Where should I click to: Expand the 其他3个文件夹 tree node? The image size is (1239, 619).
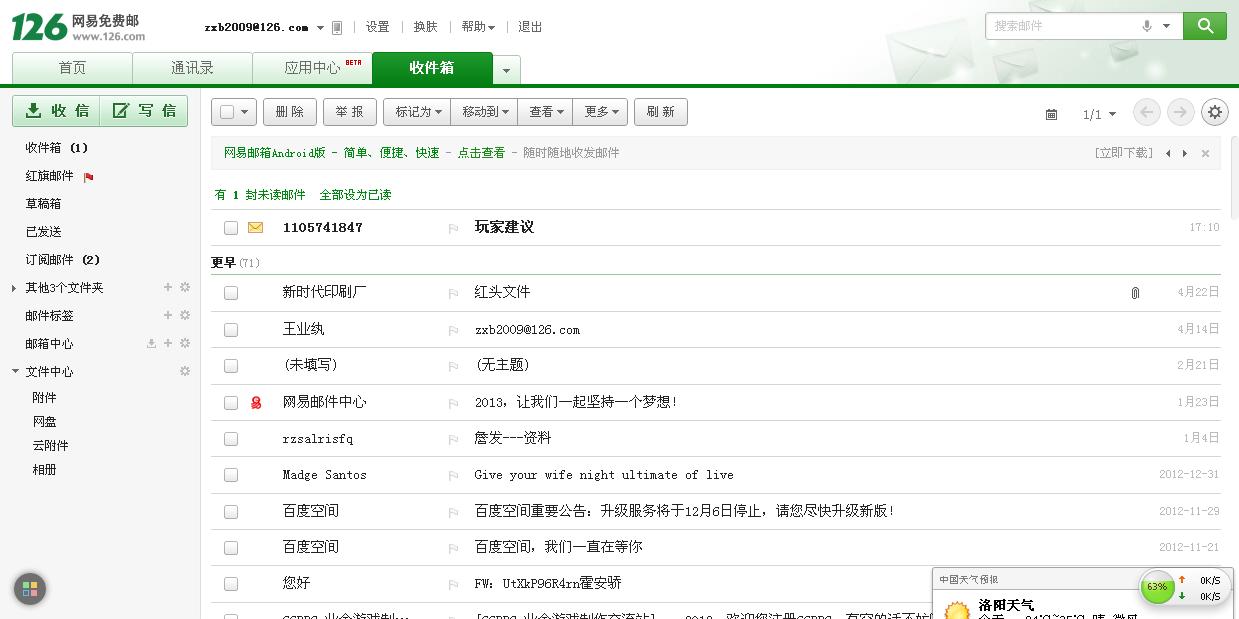14,288
